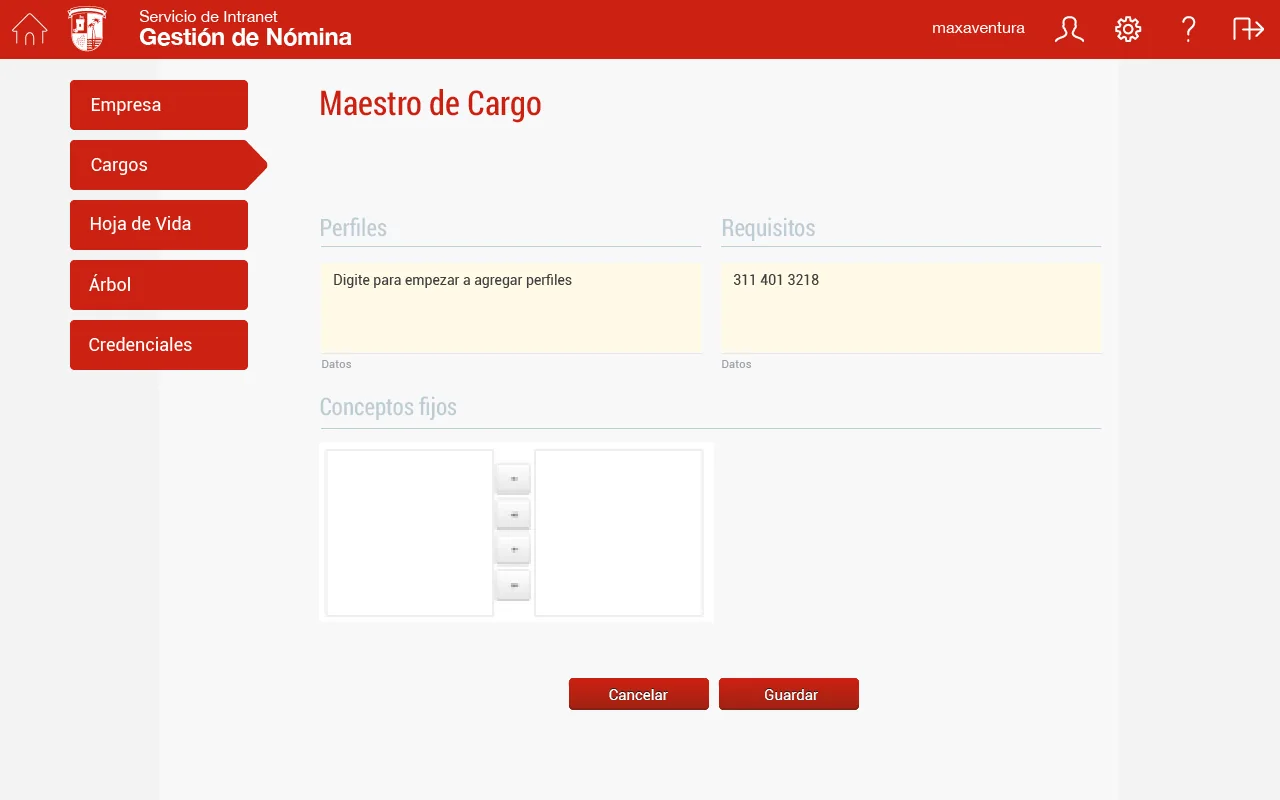Click the Cancelar button

coord(638,694)
